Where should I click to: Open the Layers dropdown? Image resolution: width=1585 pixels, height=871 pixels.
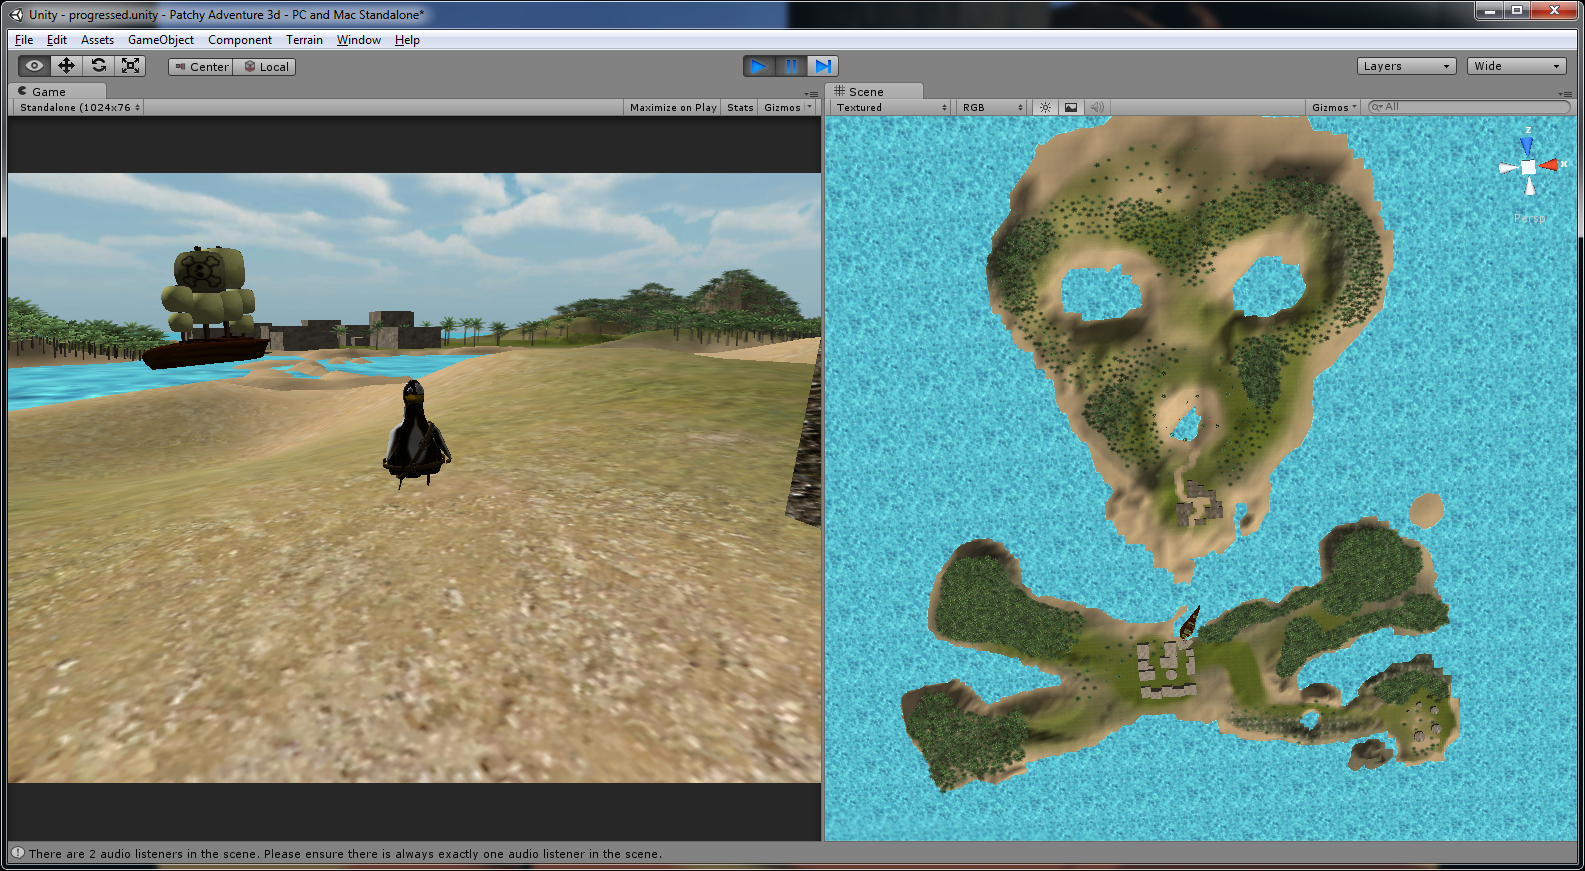1405,66
